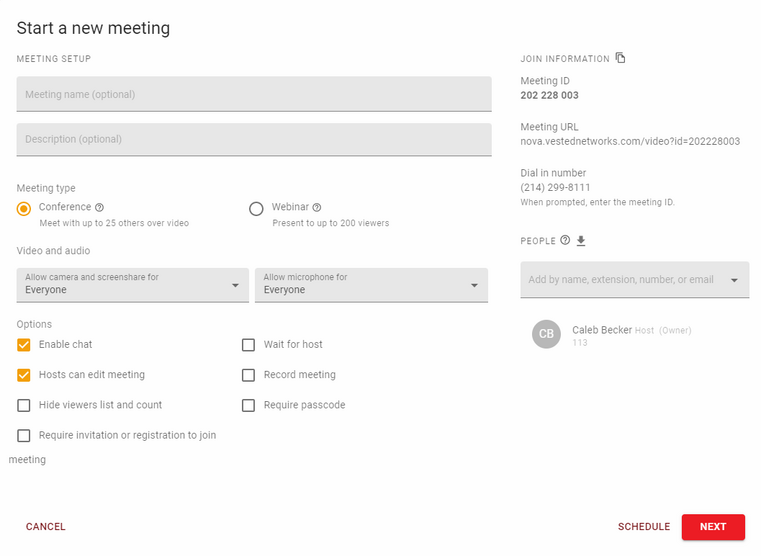Click the Meeting name input field
The height and width of the screenshot is (556, 761).
tap(254, 94)
